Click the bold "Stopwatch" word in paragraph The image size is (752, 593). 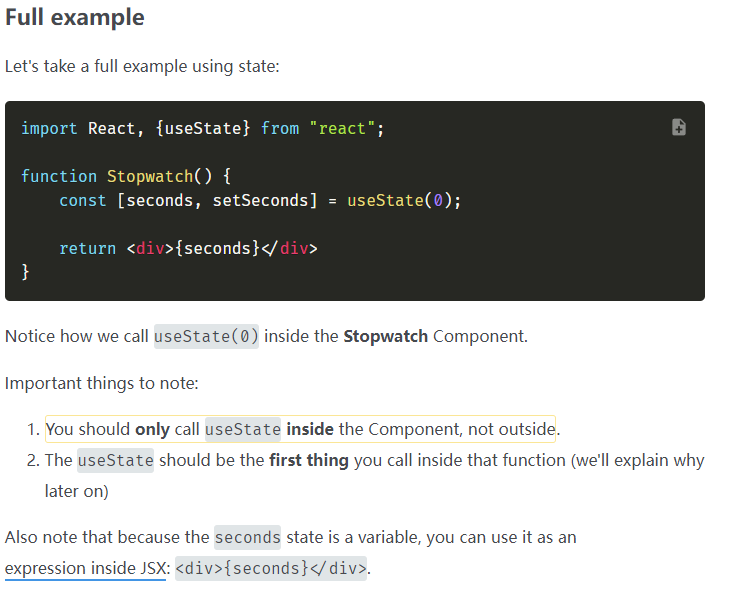point(385,336)
